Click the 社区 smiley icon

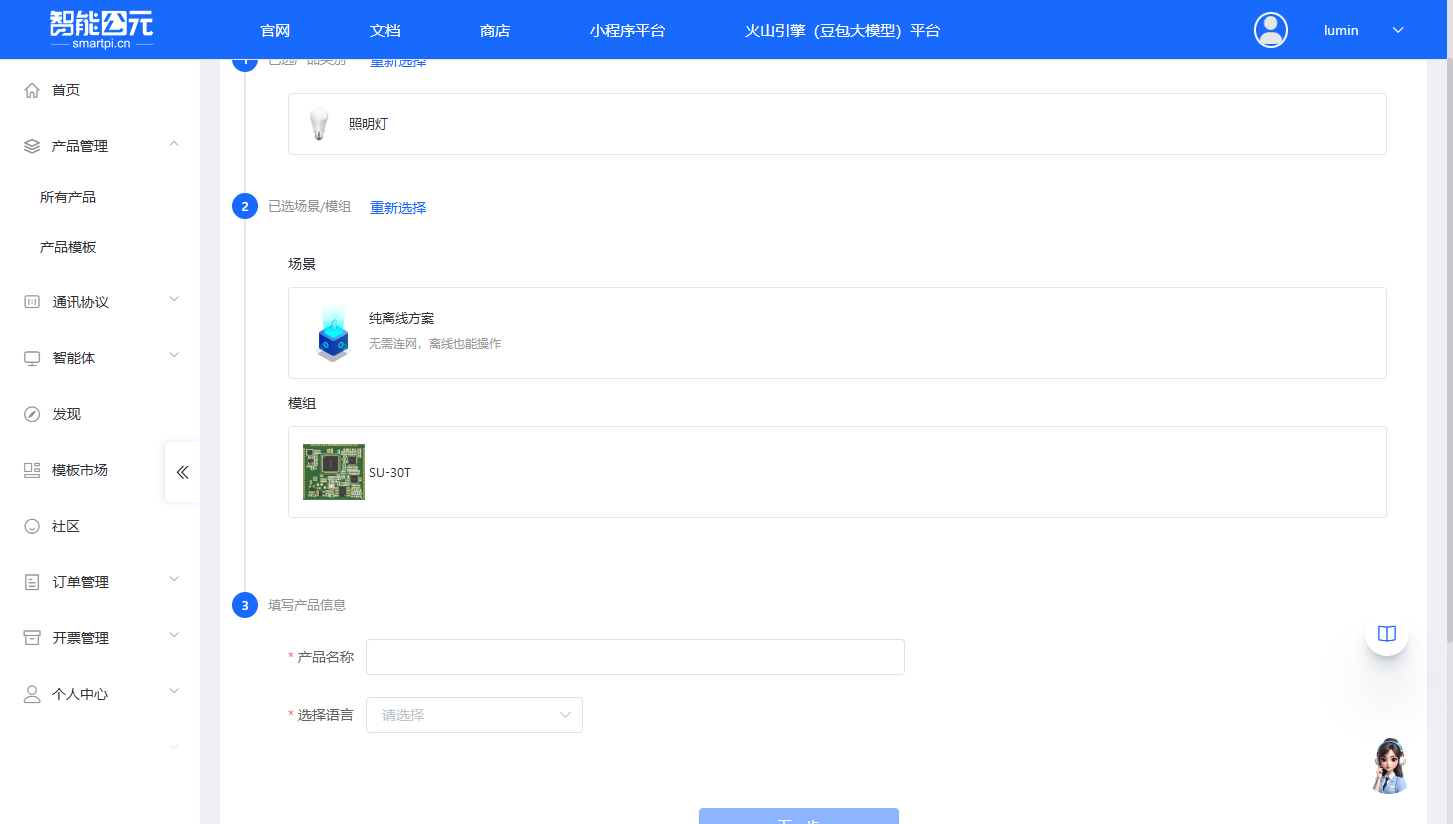[x=31, y=525]
